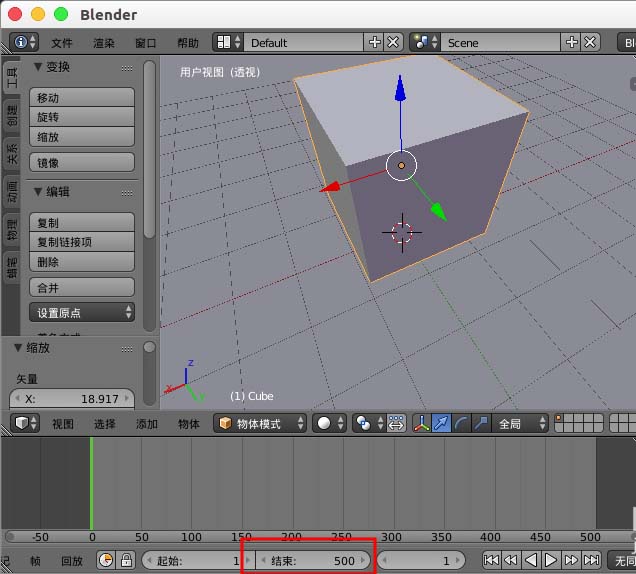Open the 物体 menu

point(189,424)
